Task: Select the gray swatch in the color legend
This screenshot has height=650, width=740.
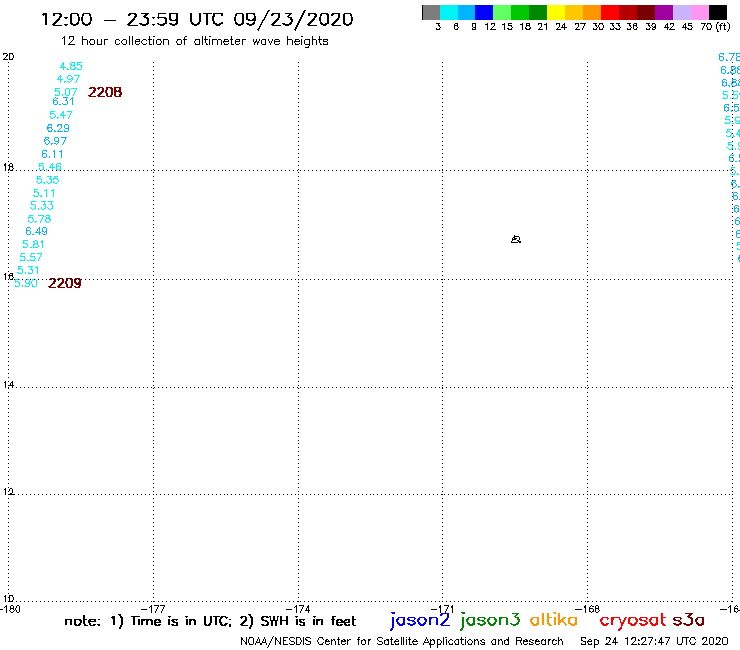Action: [x=431, y=12]
